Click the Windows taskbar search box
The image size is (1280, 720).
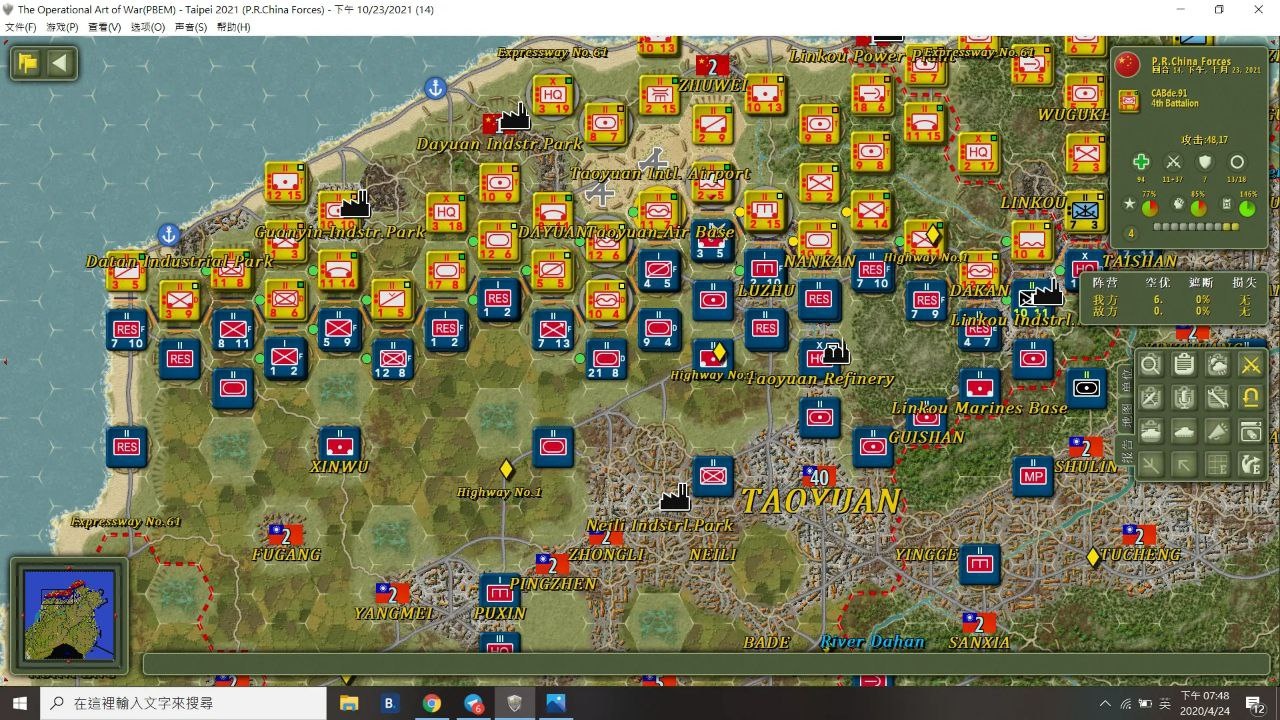[183, 703]
